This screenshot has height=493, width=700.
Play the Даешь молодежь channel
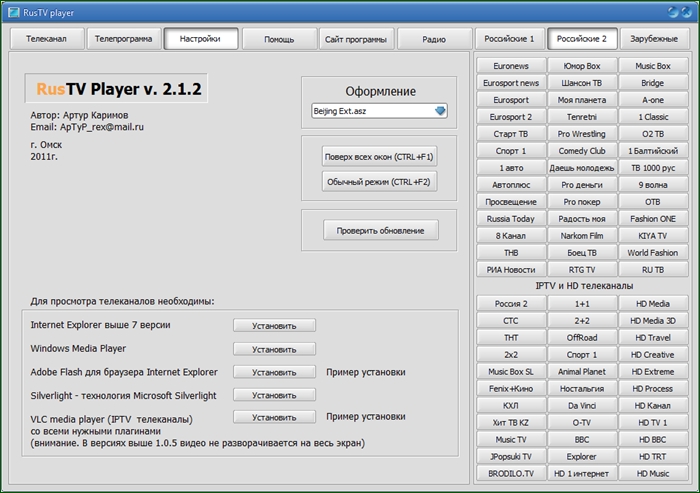coord(582,167)
